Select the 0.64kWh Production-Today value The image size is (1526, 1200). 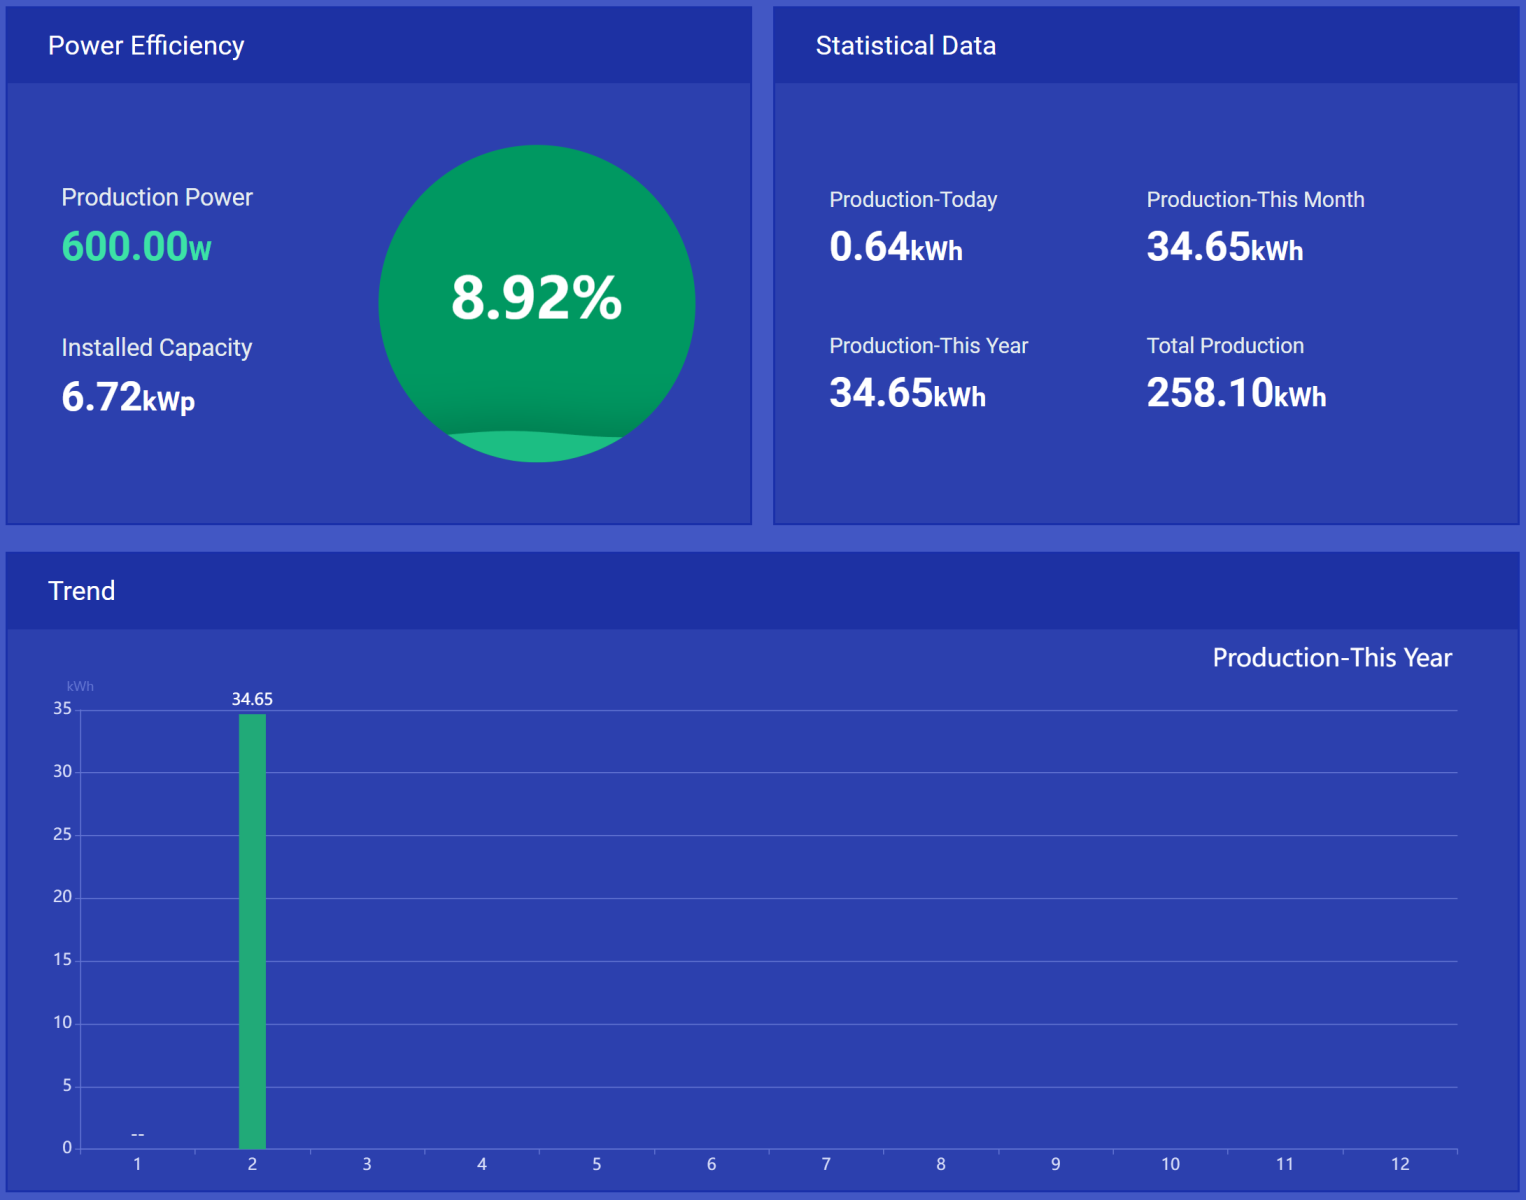point(895,247)
